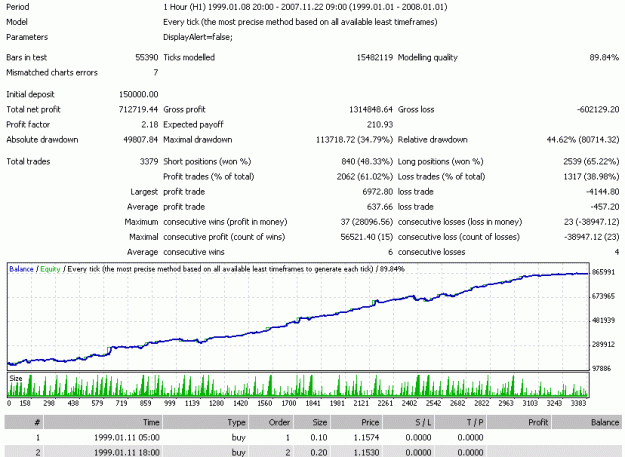
Task: Click average loss trade value -457.20
Action: [x=605, y=207]
